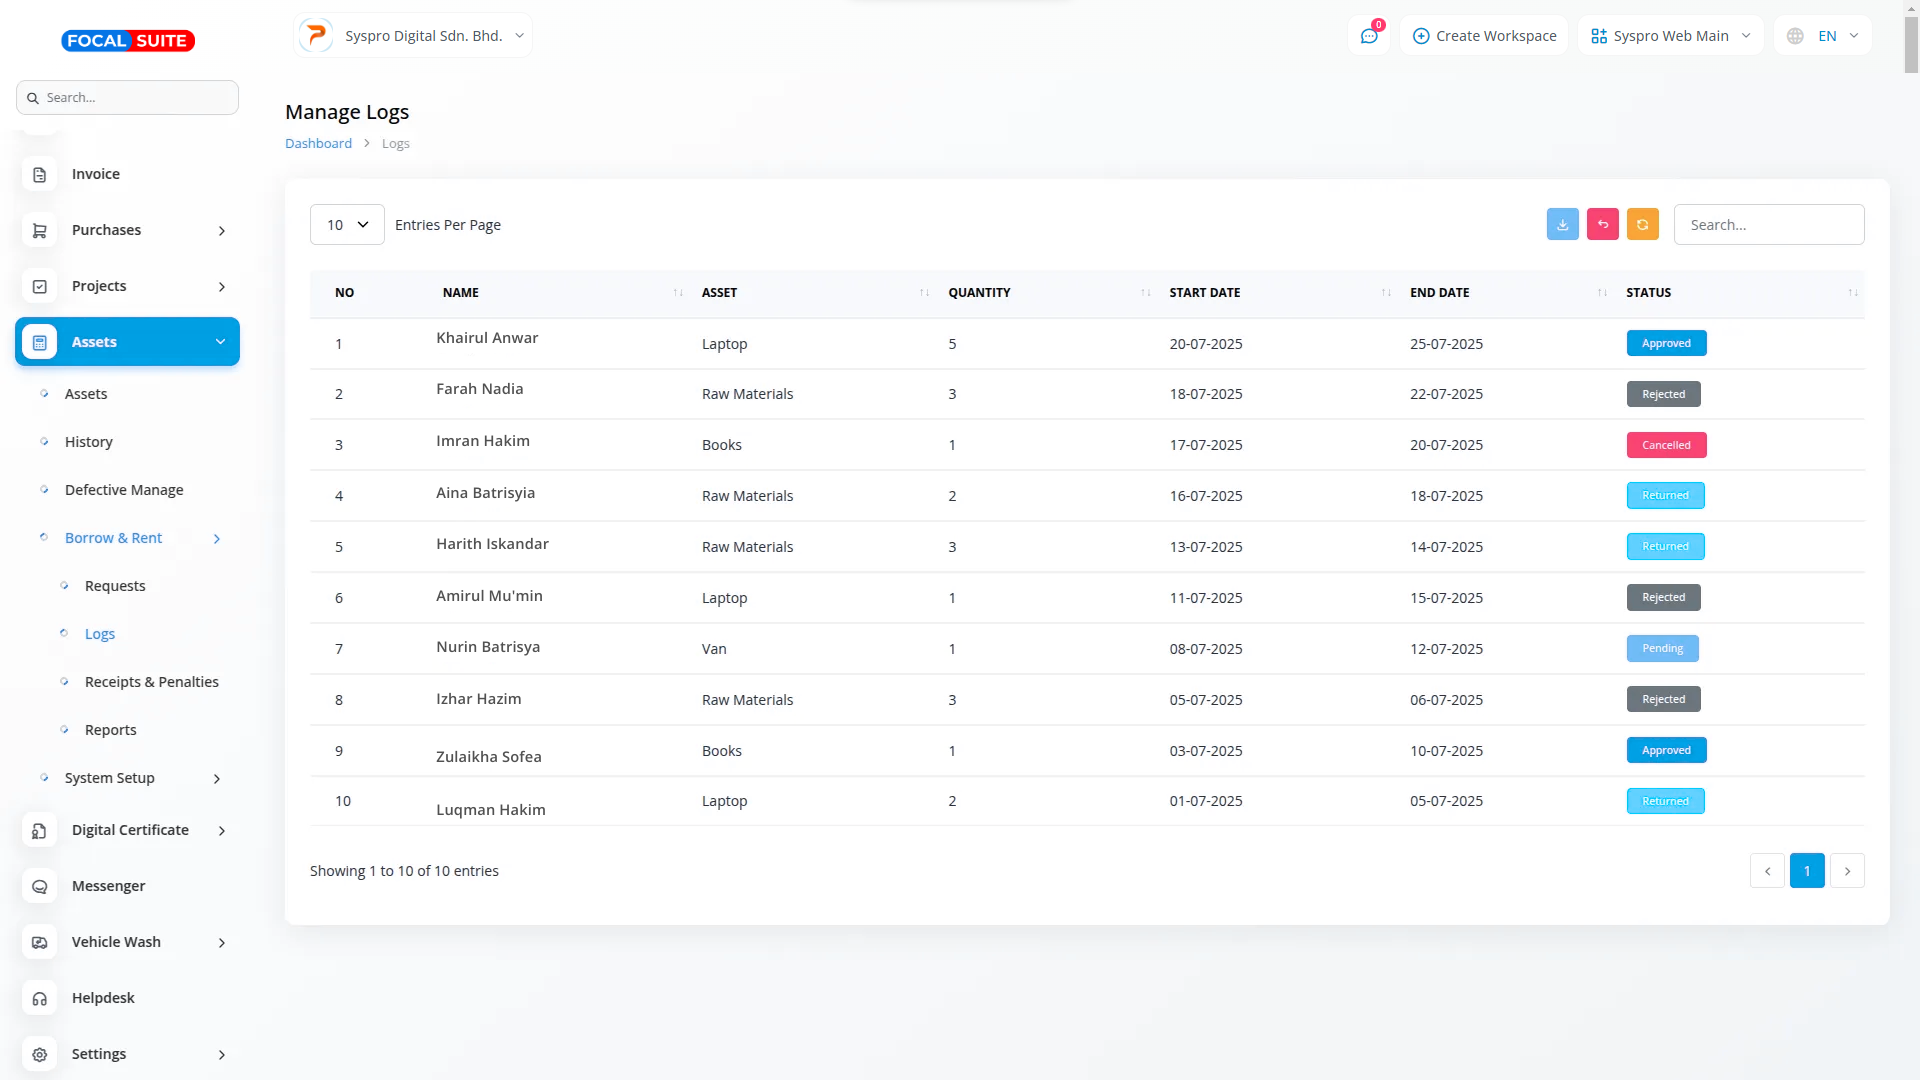Click the Create Workspace button
This screenshot has width=1920, height=1080.
pyautogui.click(x=1484, y=36)
